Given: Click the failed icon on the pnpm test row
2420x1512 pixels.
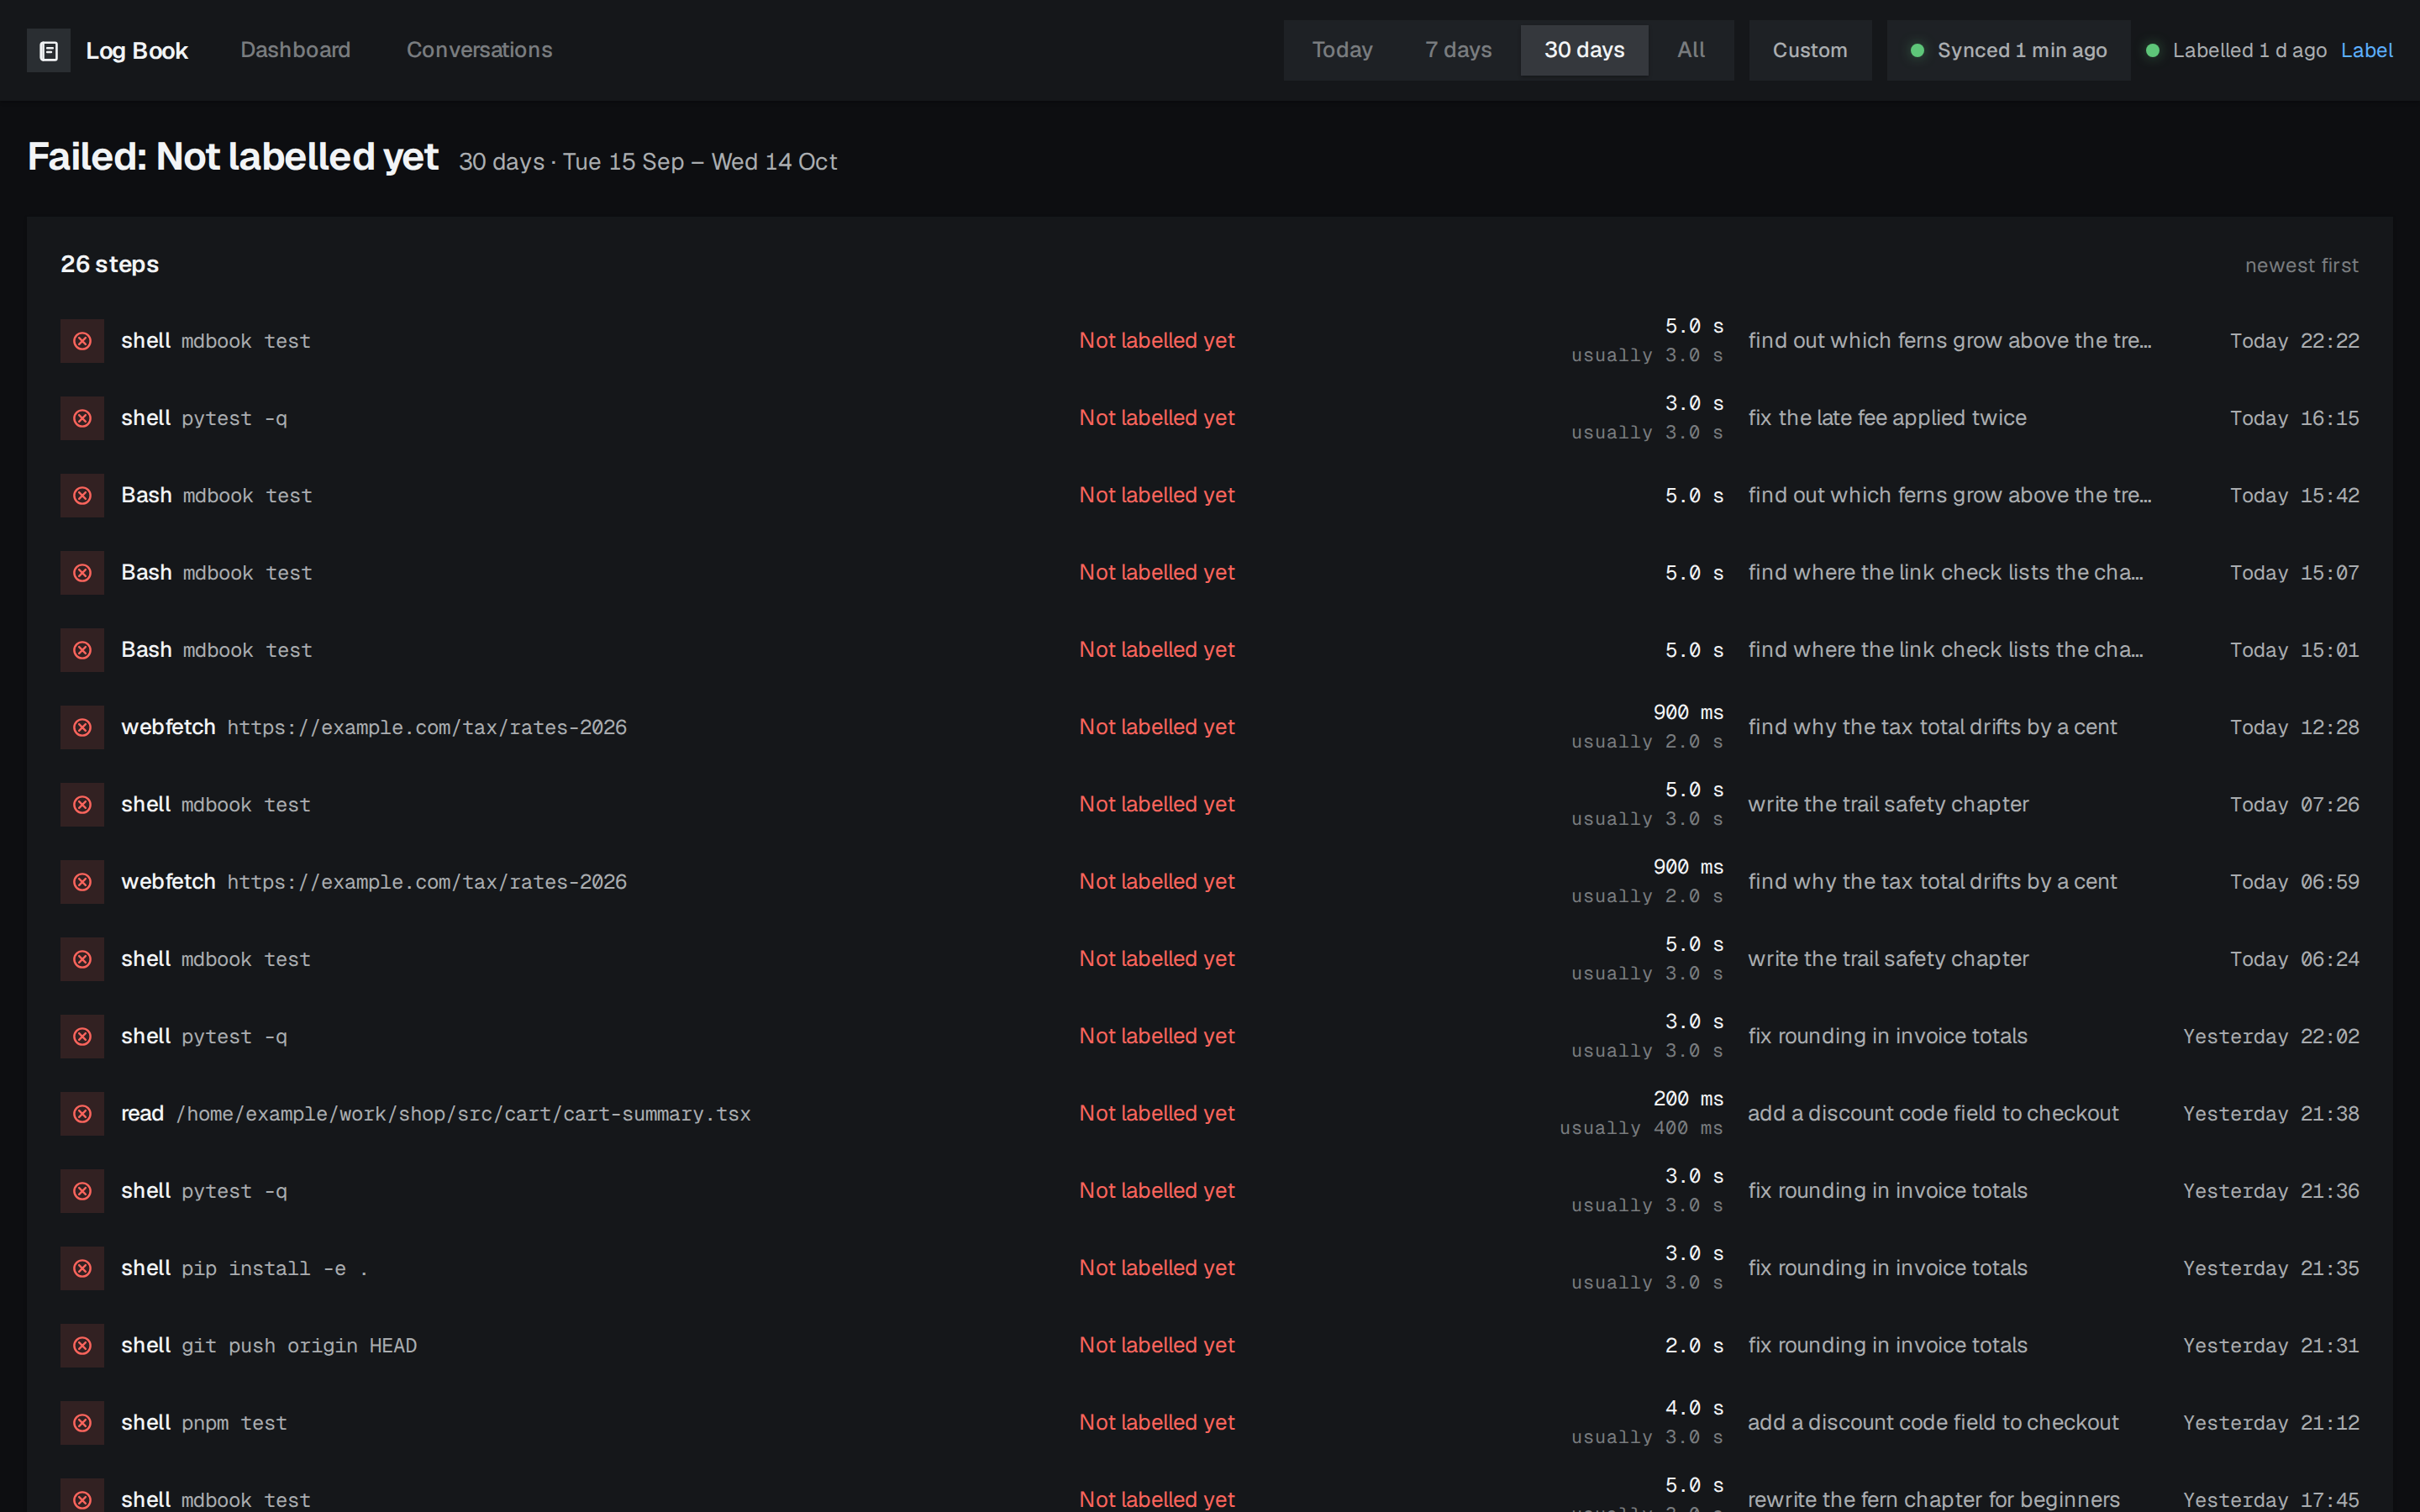Looking at the screenshot, I should (82, 1423).
